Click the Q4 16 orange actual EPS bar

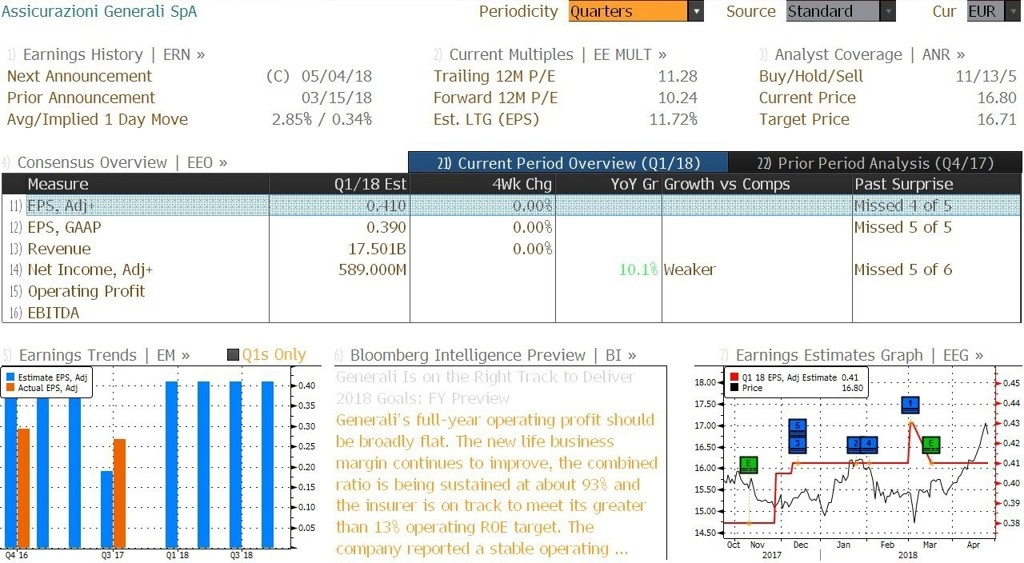[23, 488]
